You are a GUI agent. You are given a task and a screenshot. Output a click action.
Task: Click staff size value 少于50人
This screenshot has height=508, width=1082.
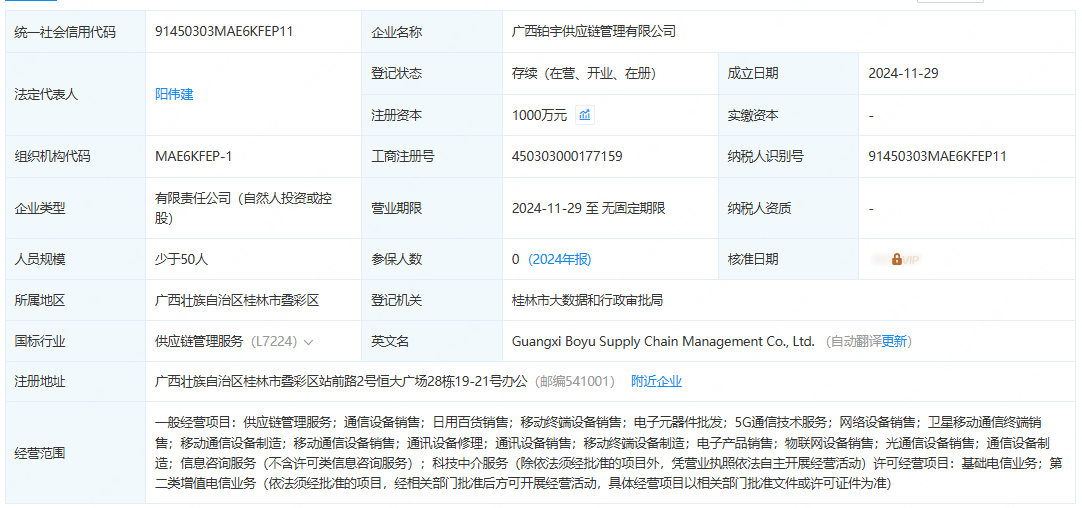point(181,260)
